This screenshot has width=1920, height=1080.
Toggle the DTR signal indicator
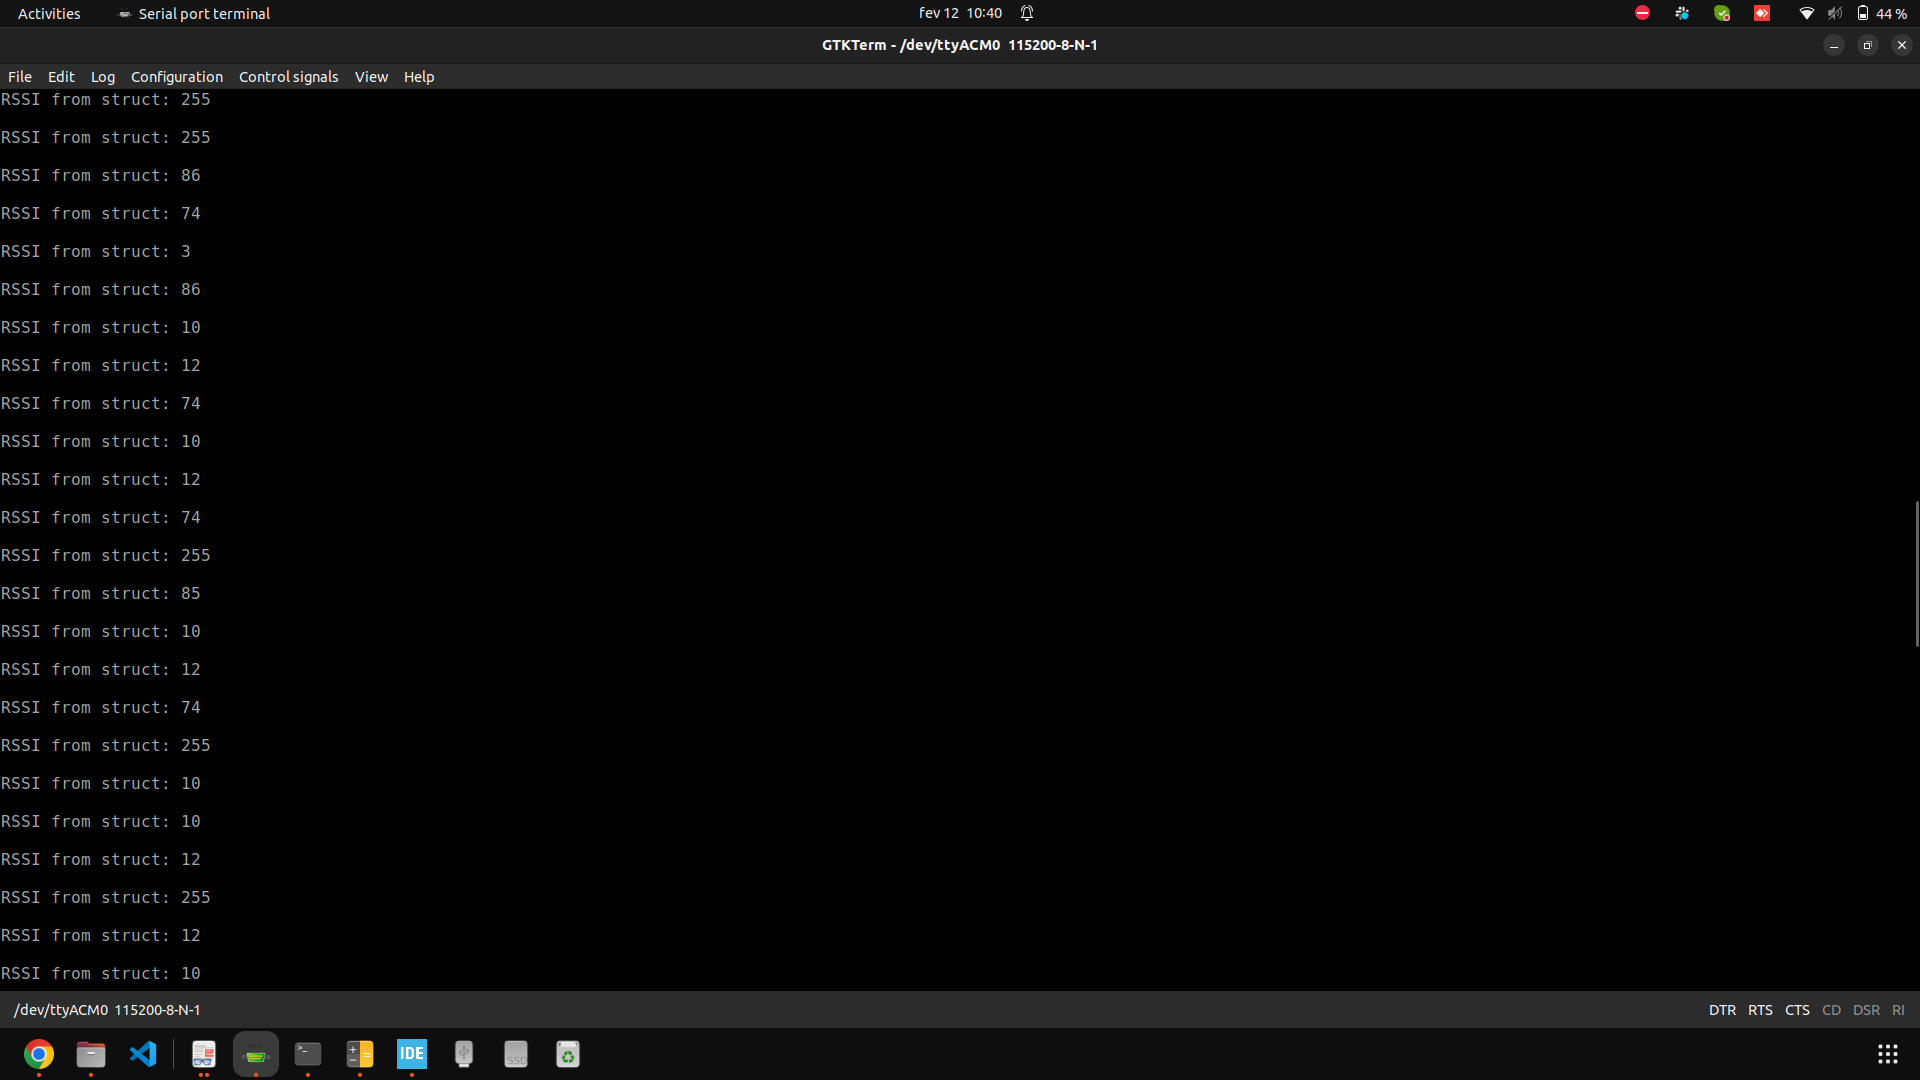pyautogui.click(x=1722, y=1010)
